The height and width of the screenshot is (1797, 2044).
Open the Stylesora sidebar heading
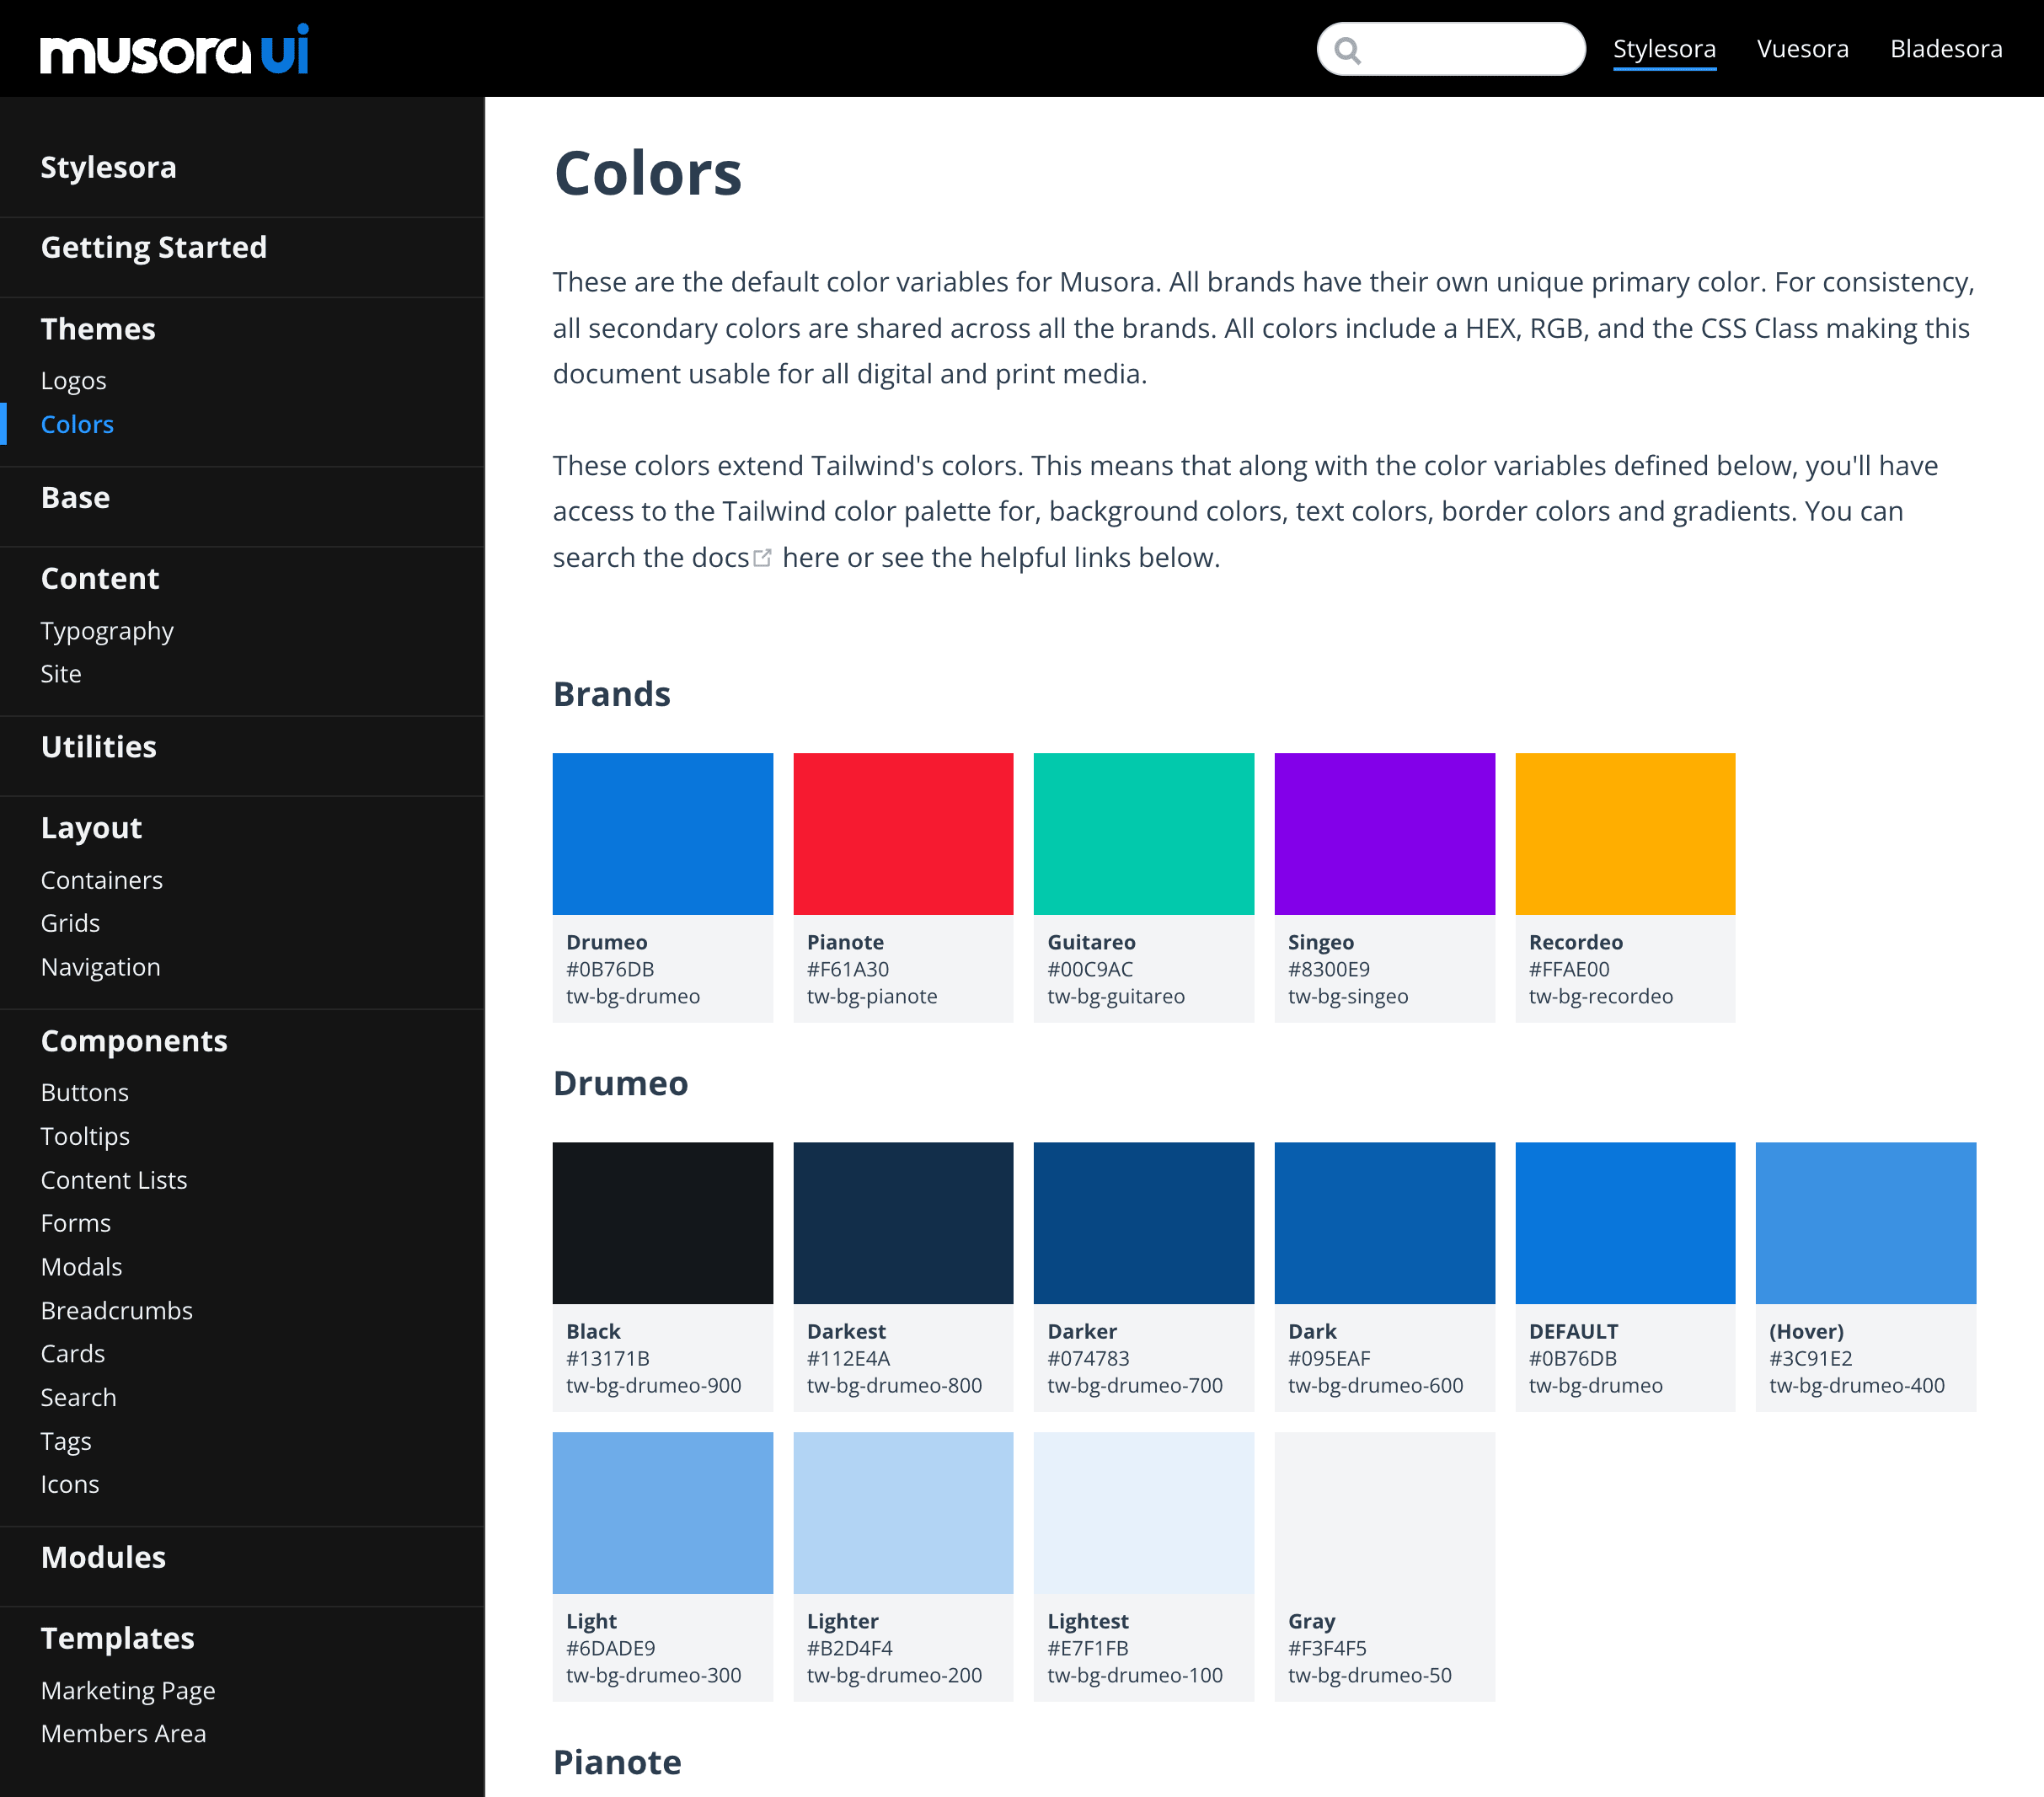pos(108,167)
